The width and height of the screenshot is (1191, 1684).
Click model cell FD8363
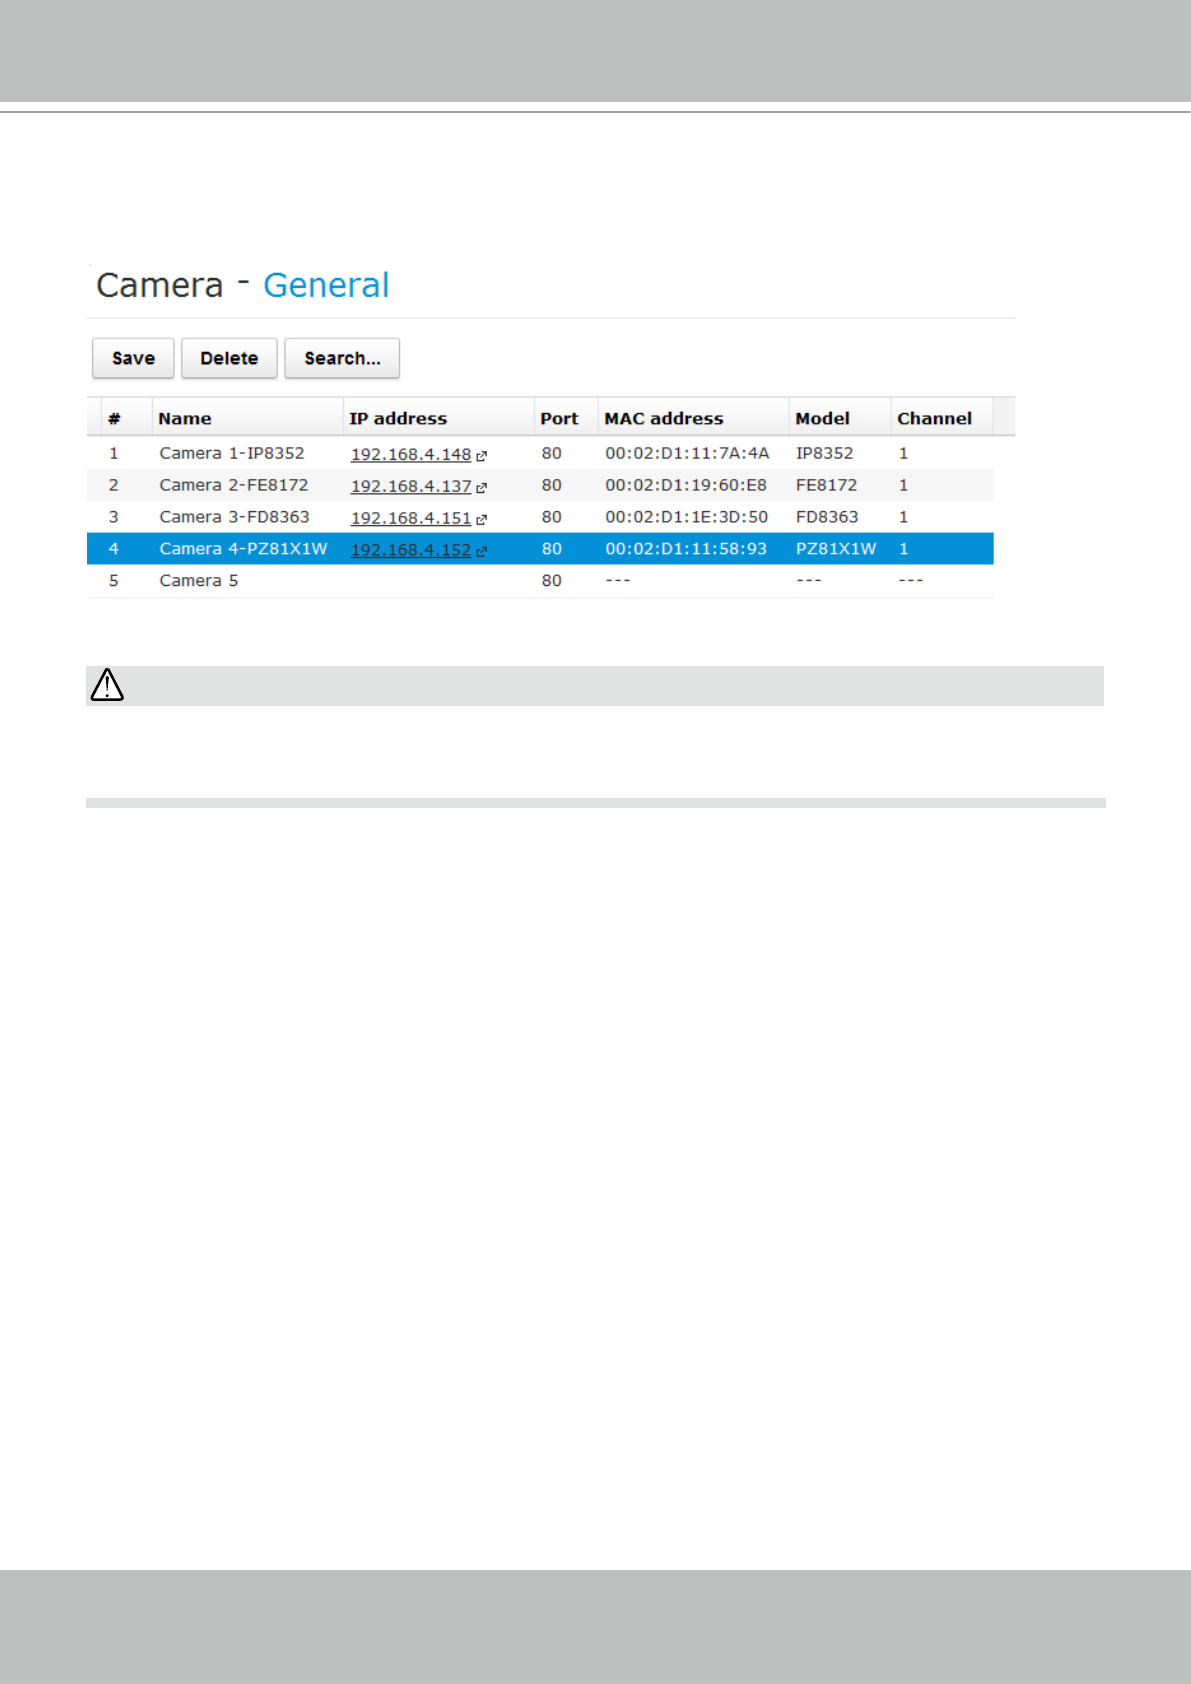click(827, 517)
